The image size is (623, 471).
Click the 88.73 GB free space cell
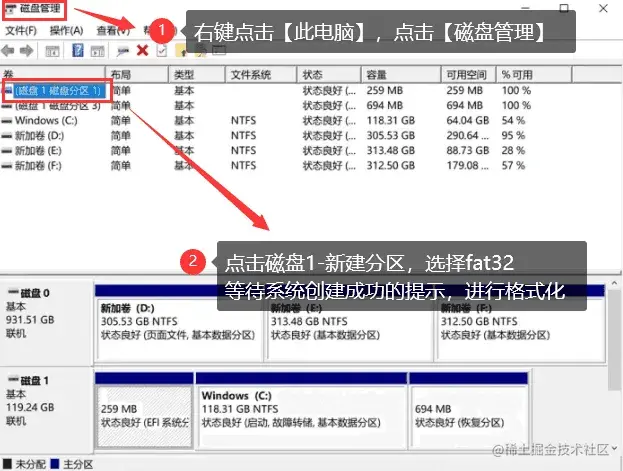pos(468,151)
